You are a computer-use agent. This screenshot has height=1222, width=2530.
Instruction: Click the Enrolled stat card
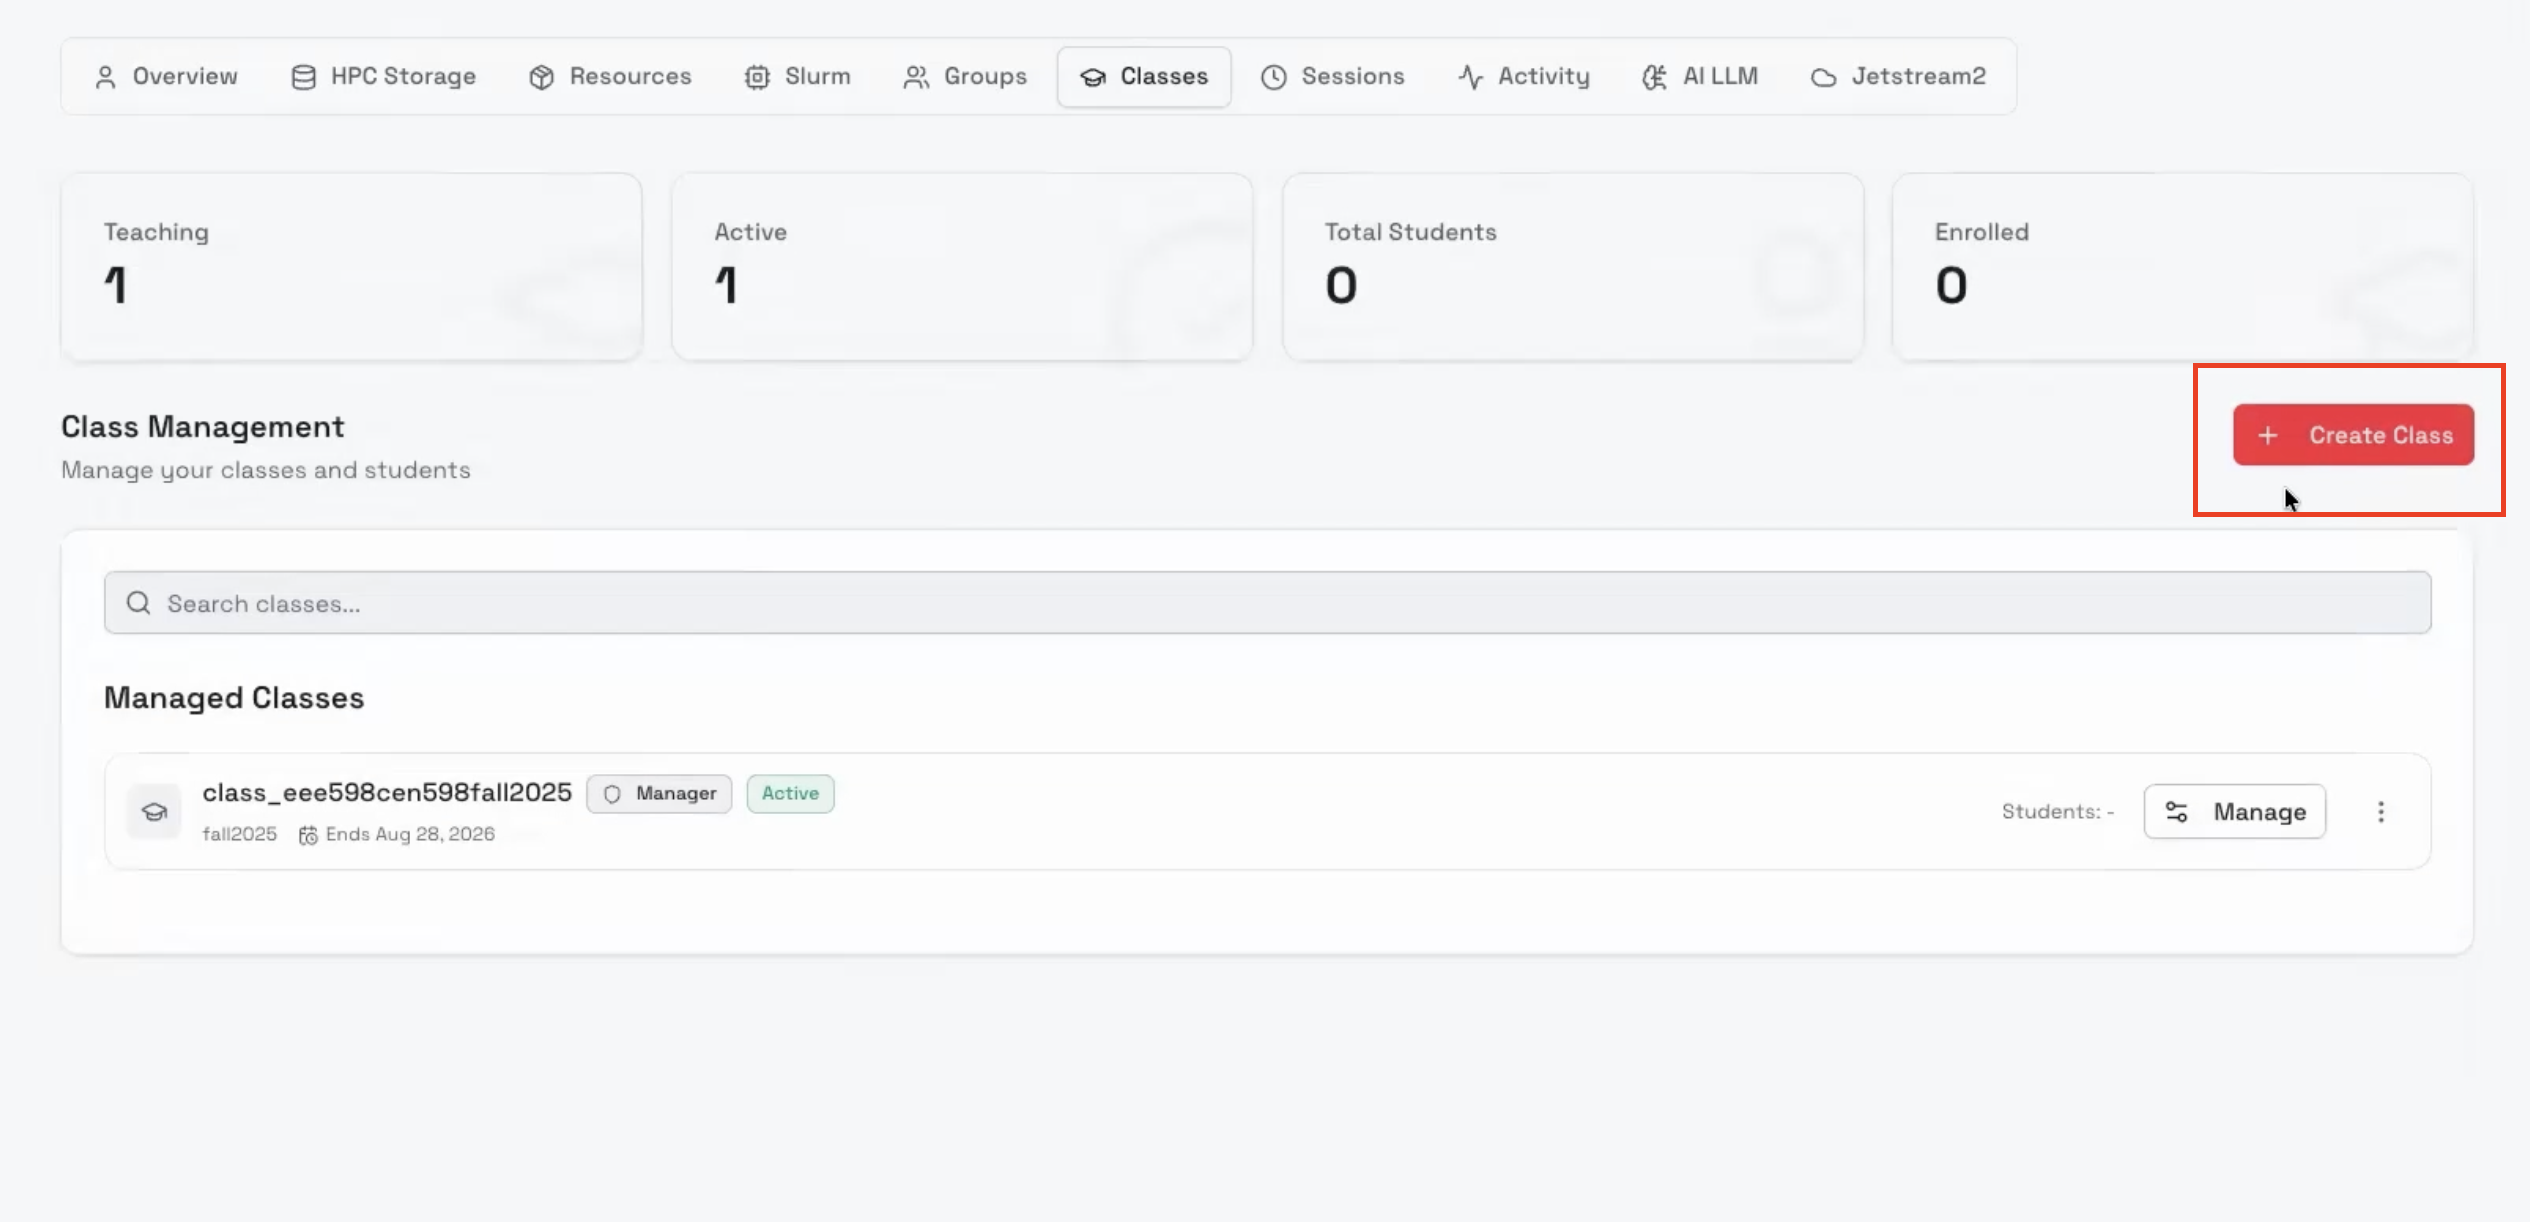[2183, 267]
